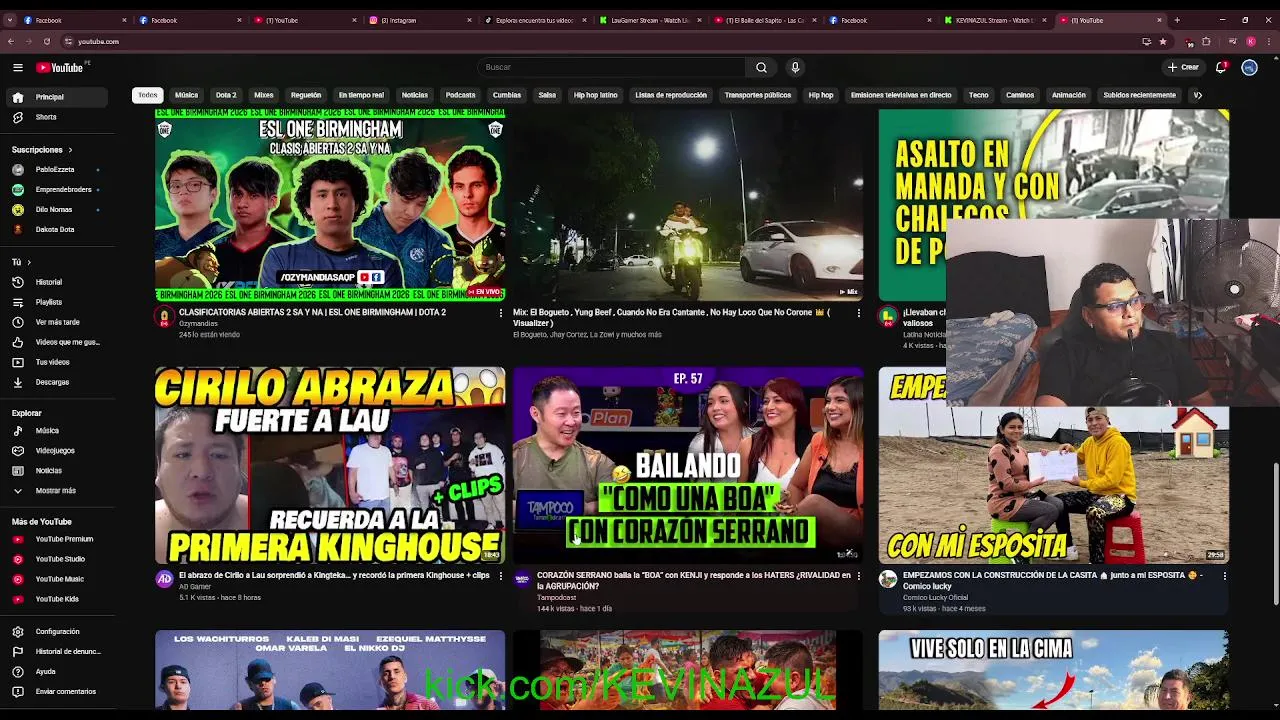Open the Tampodcast channel link
Image resolution: width=1280 pixels, height=720 pixels.
556,598
